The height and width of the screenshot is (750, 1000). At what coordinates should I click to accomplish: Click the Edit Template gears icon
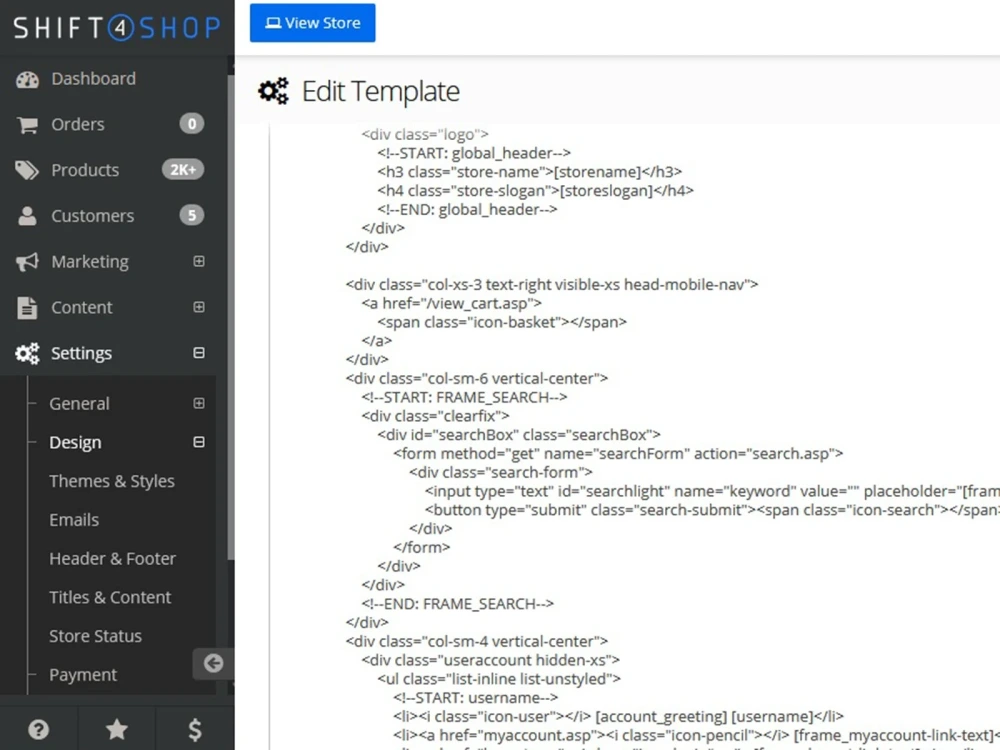click(x=273, y=91)
